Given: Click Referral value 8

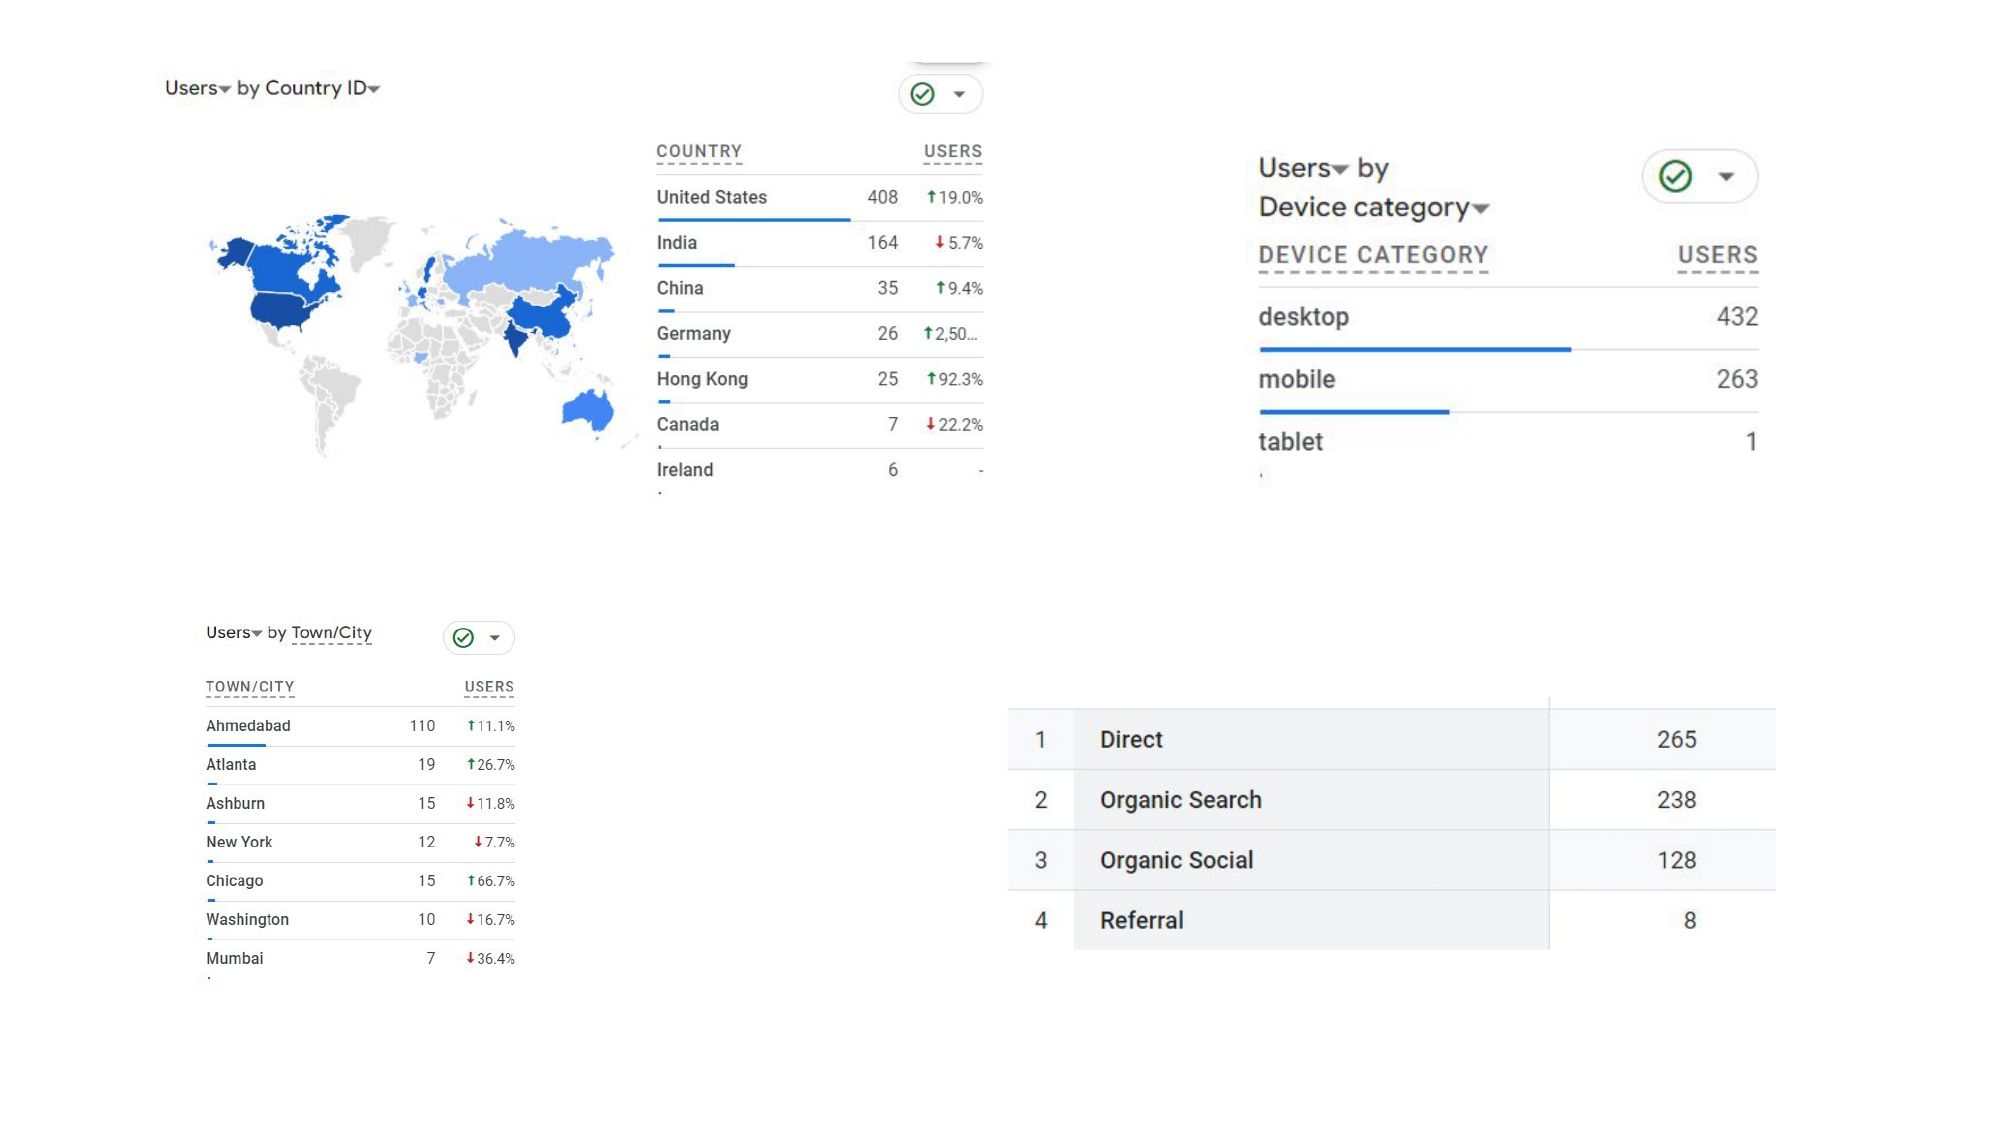Looking at the screenshot, I should pos(1689,920).
